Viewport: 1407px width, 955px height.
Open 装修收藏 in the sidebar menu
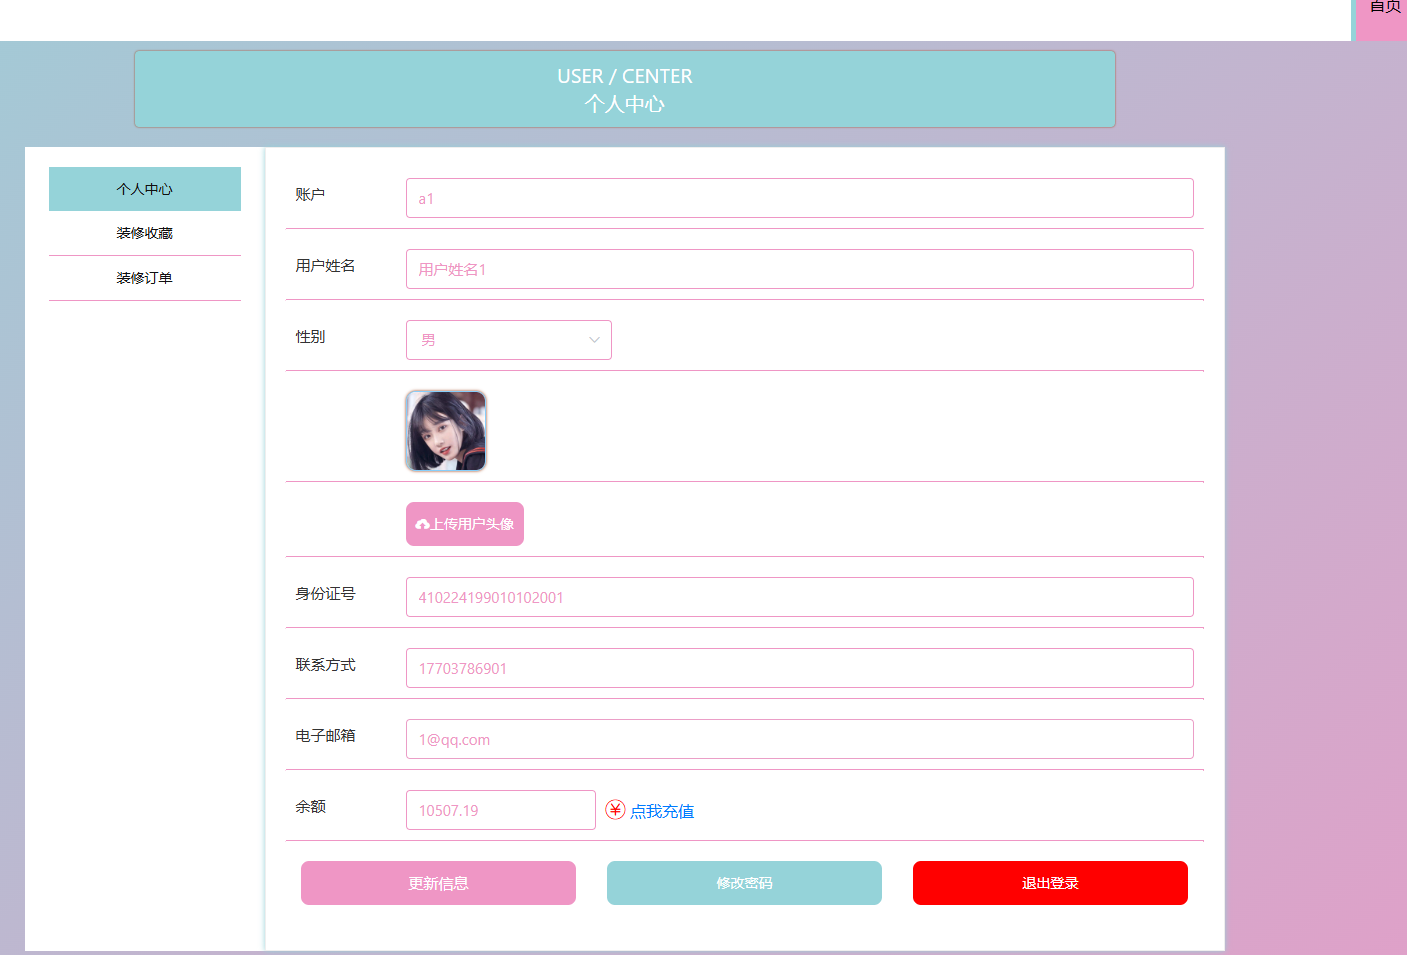[145, 233]
